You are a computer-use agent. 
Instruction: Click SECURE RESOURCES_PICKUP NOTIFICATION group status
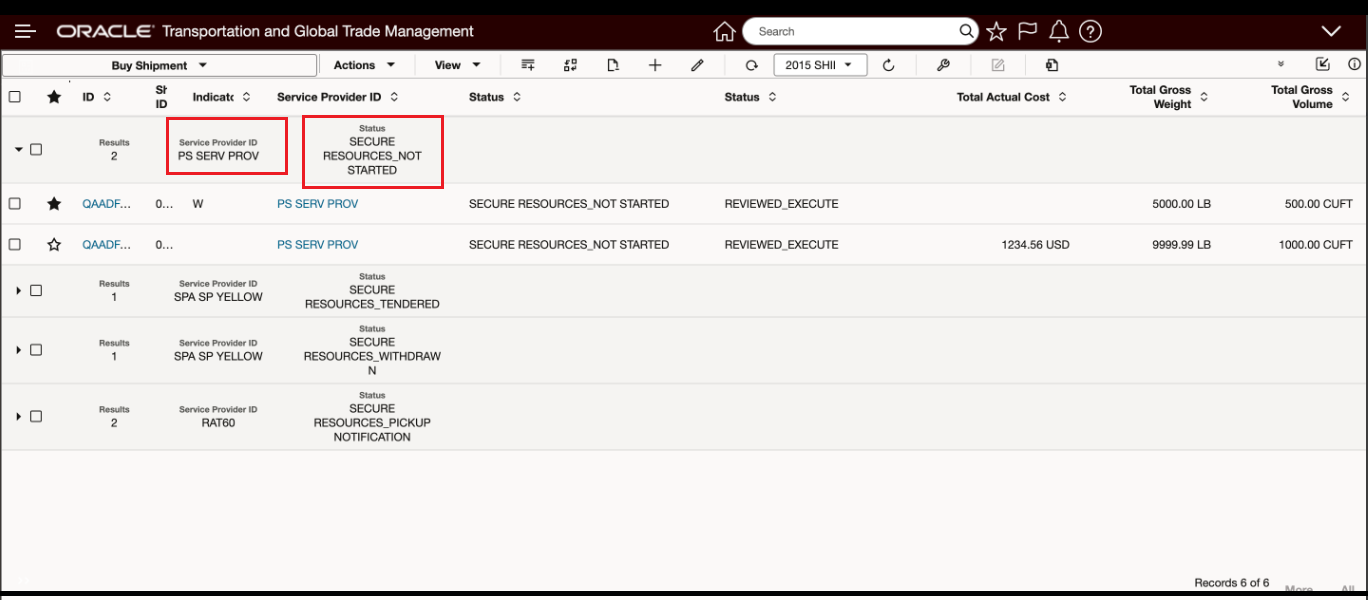[372, 423]
